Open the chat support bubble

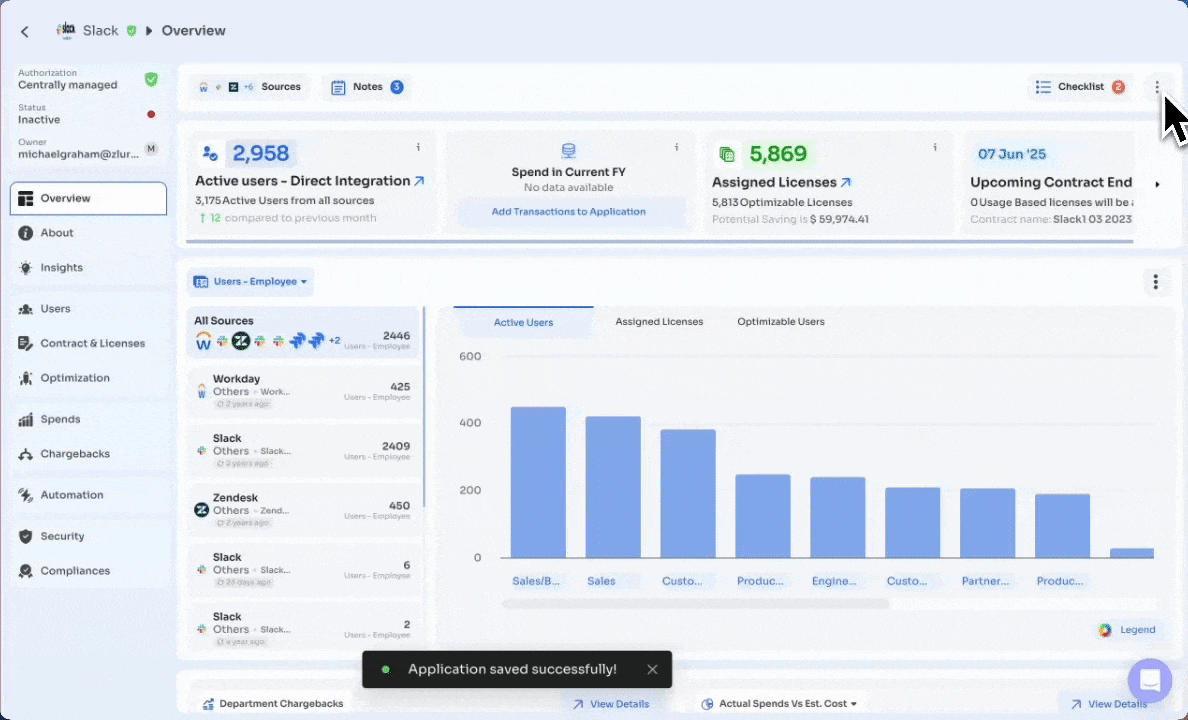coord(1149,680)
